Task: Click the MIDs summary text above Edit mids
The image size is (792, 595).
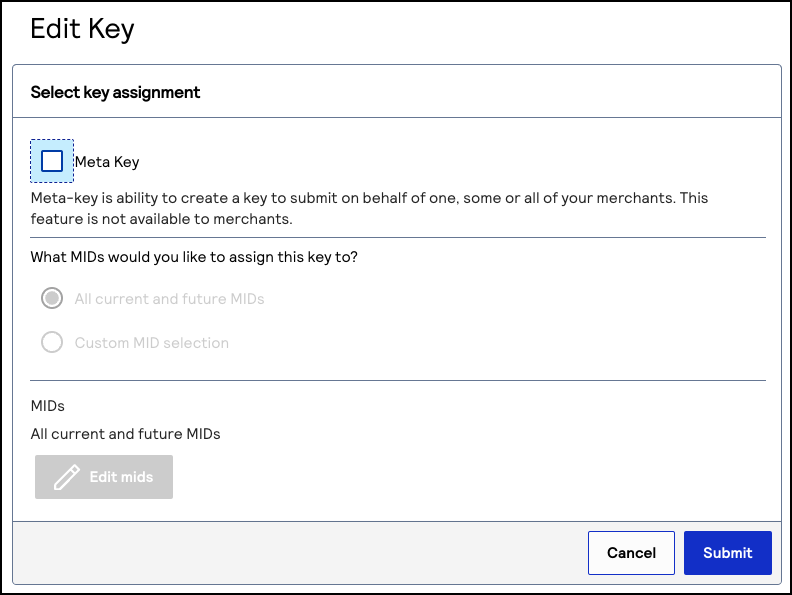Action: click(x=126, y=434)
